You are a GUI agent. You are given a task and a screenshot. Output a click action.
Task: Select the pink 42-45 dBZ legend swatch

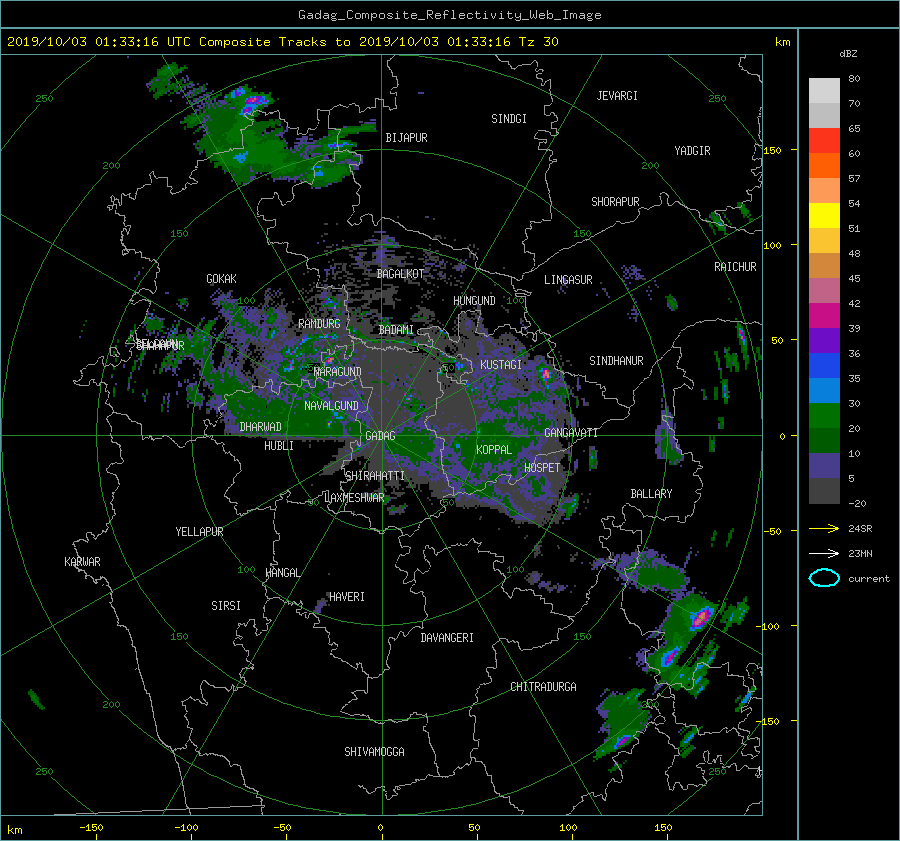[x=824, y=291]
